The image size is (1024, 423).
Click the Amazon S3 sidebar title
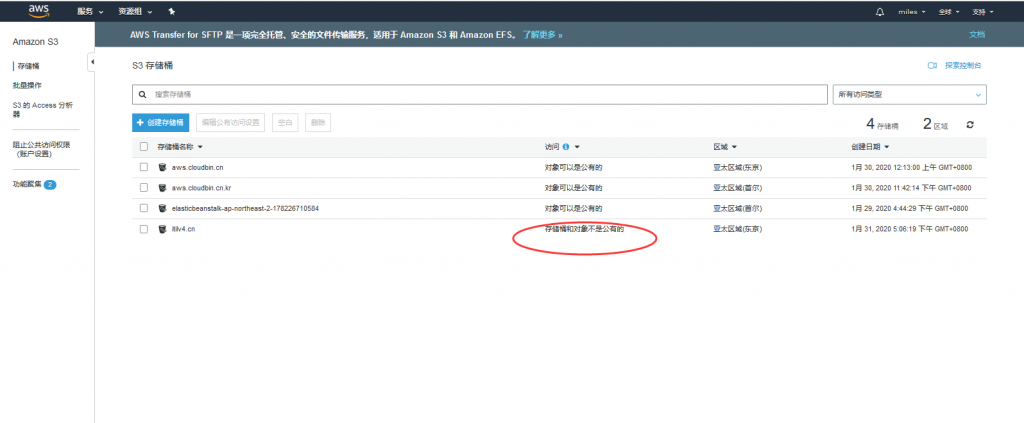[x=36, y=42]
